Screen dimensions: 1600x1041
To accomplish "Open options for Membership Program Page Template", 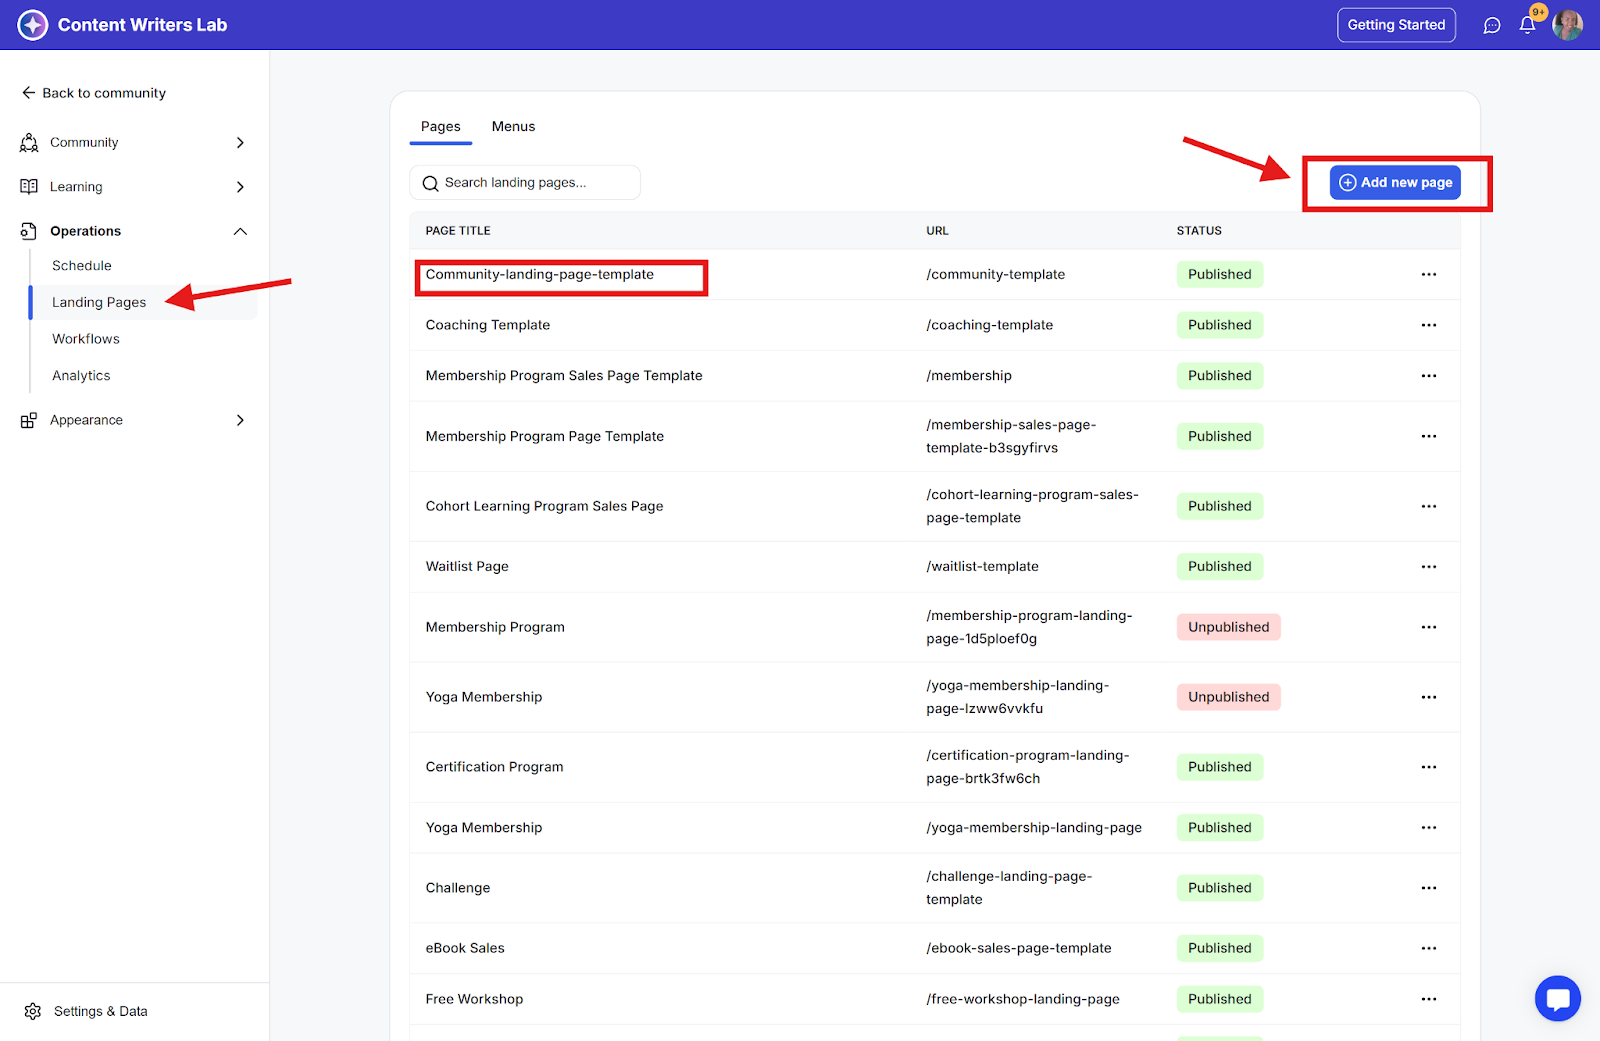I will (x=1429, y=436).
